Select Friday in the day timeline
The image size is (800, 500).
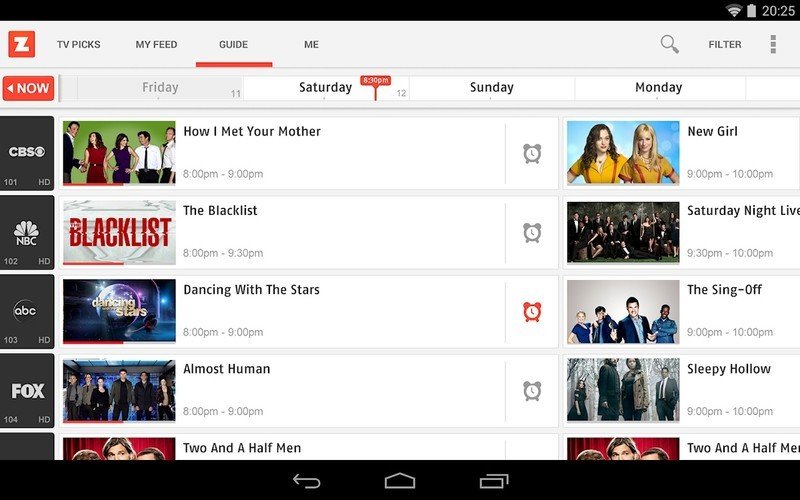pyautogui.click(x=160, y=87)
